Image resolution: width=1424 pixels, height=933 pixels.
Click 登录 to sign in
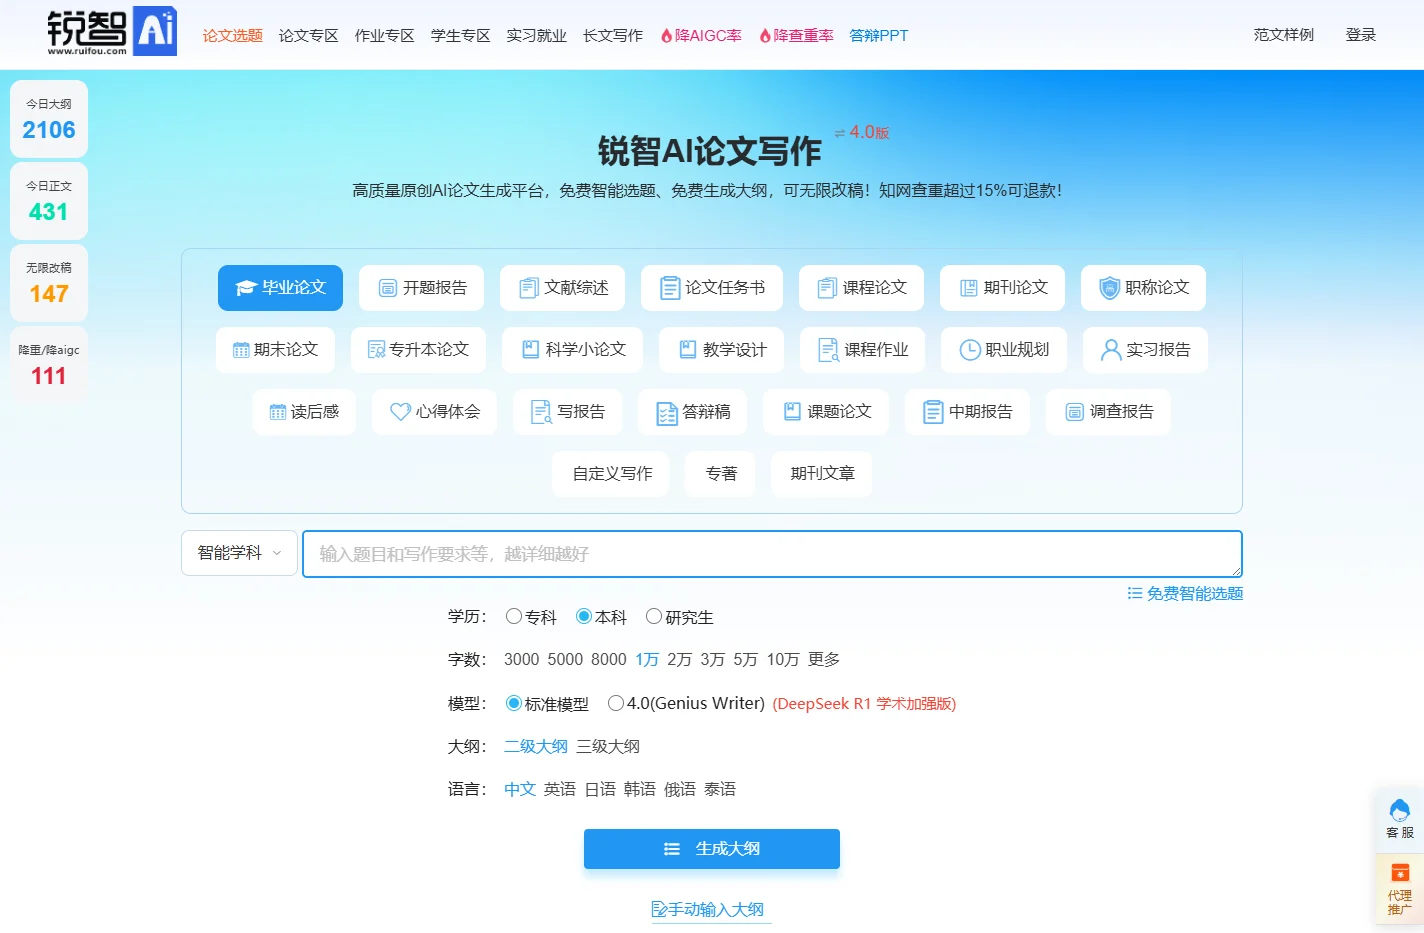click(x=1361, y=35)
